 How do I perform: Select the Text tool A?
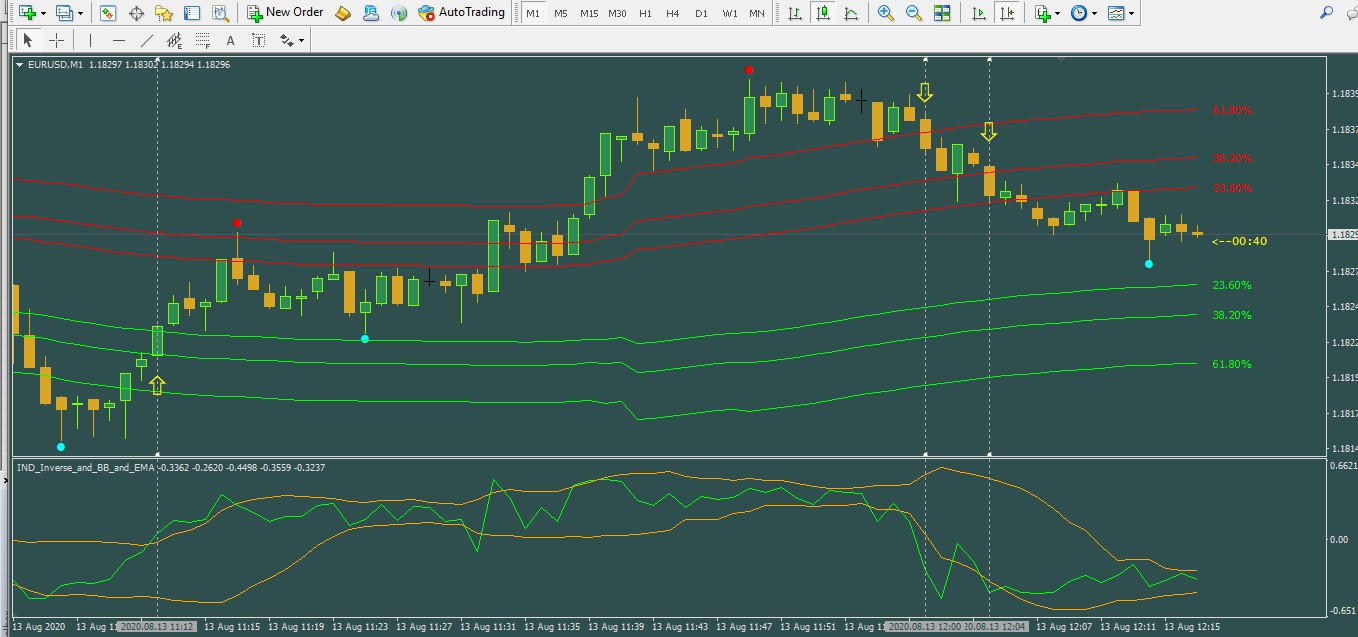230,41
